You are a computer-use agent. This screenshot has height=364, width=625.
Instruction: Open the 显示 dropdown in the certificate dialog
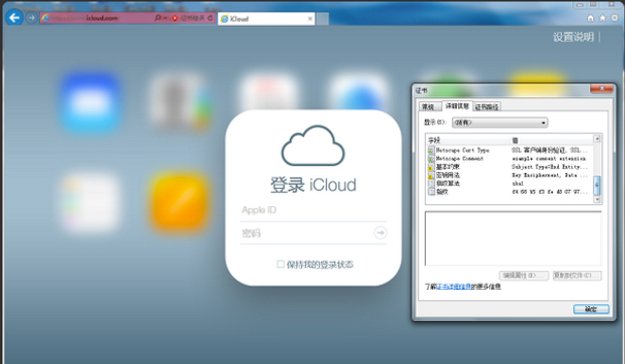point(500,123)
